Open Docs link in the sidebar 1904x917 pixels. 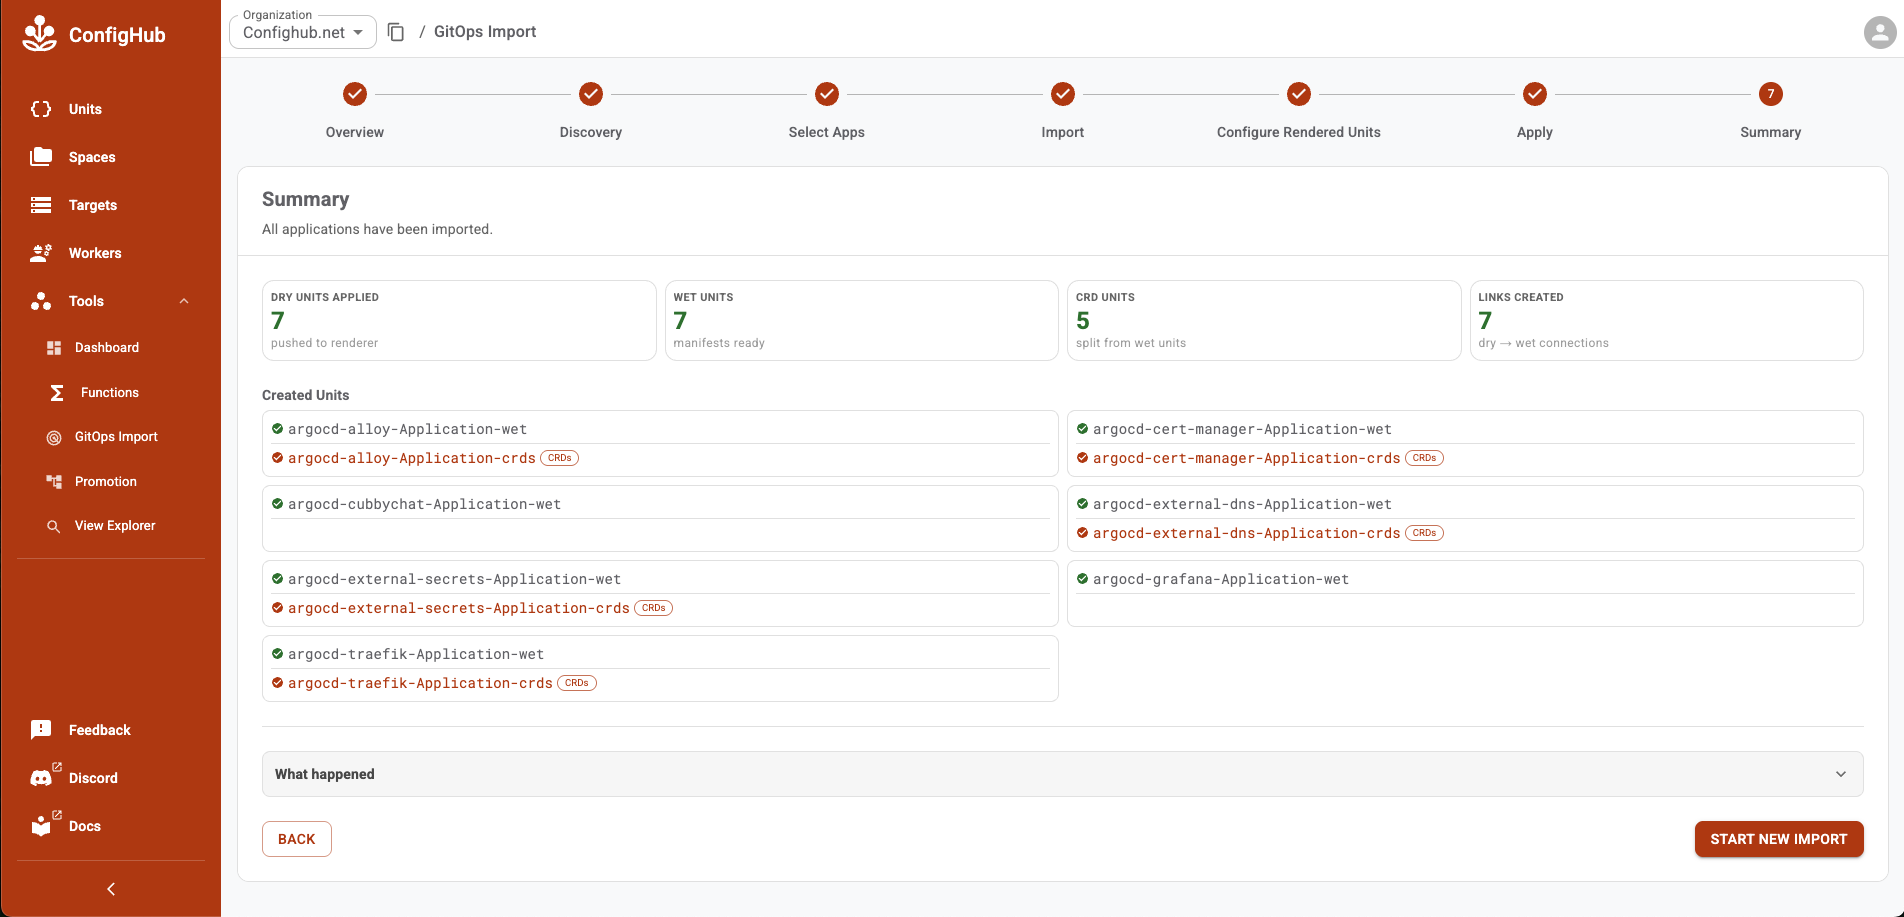[x=85, y=826]
